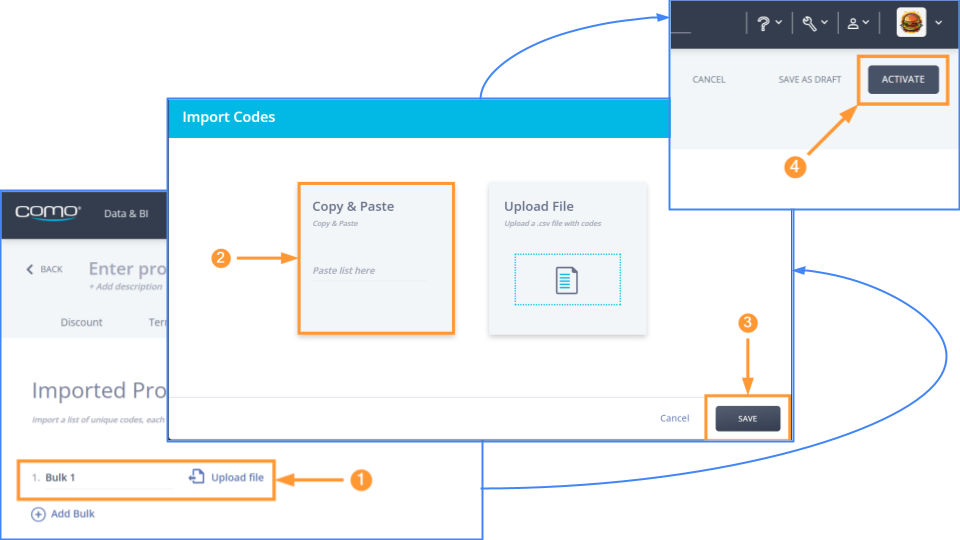Click the Bulk 1 name field
960x540 pixels.
coord(109,478)
